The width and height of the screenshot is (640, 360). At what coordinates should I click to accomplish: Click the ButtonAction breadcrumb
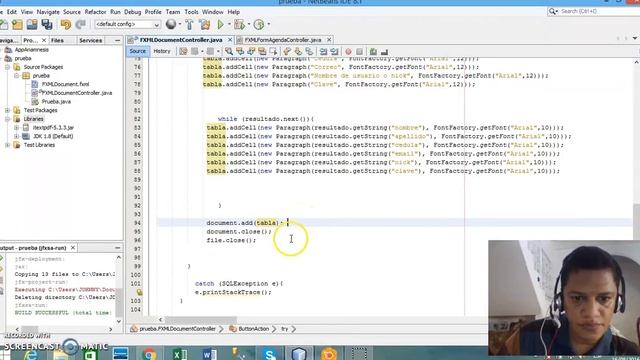tap(253, 329)
